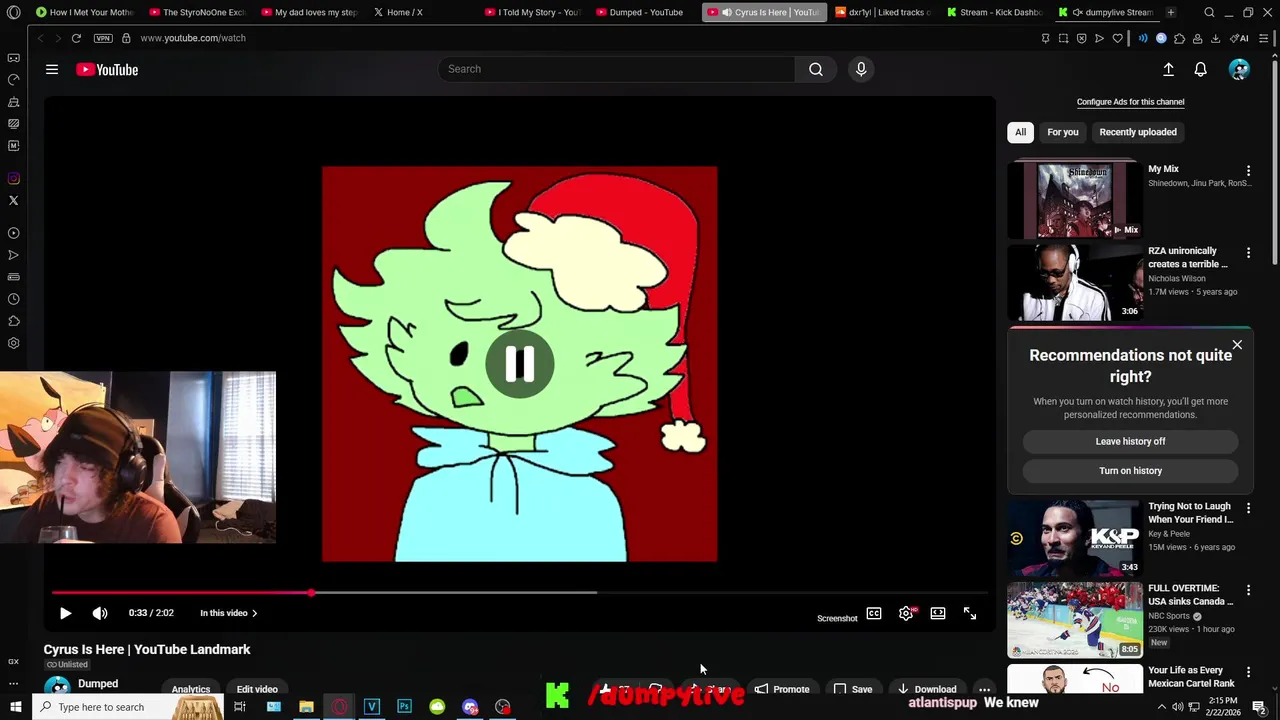The height and width of the screenshot is (720, 1280).
Task: Go to the YouTube home logo
Action: (107, 70)
